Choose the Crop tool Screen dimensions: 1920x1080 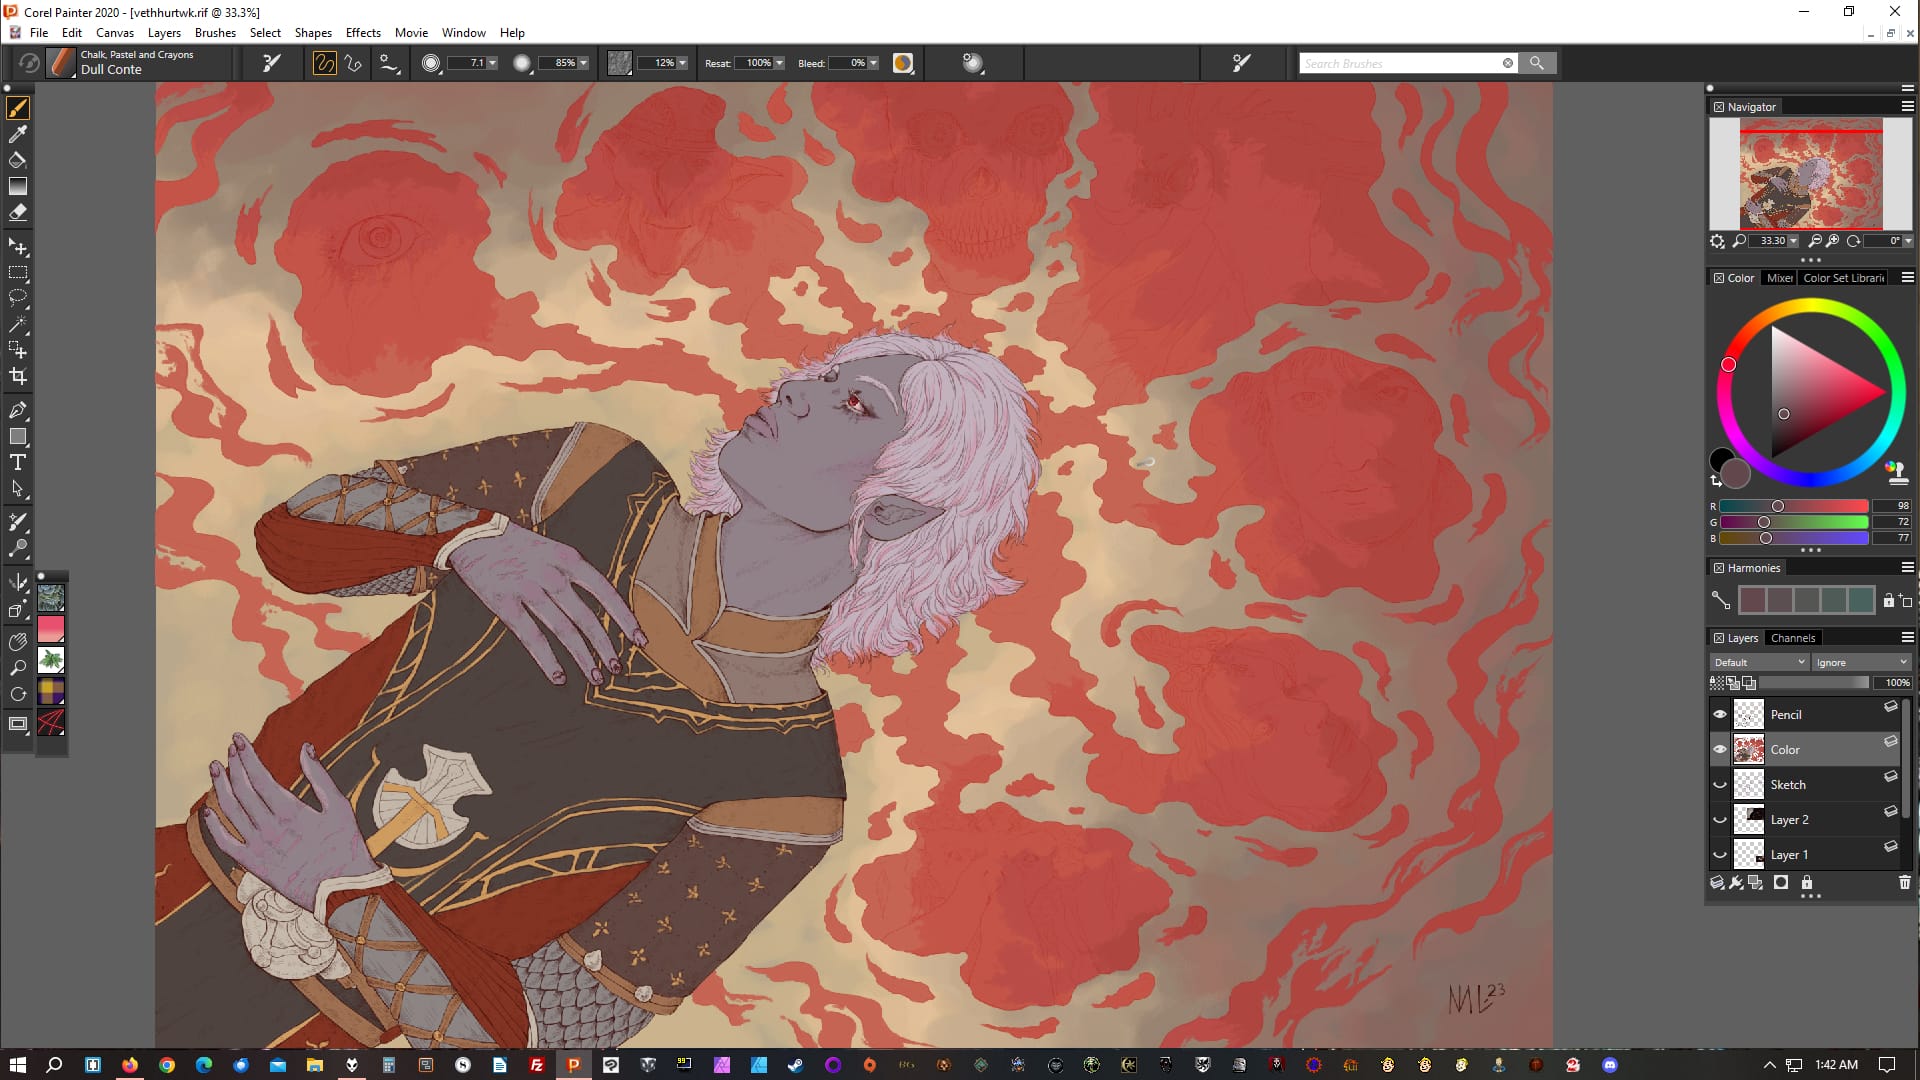18,377
